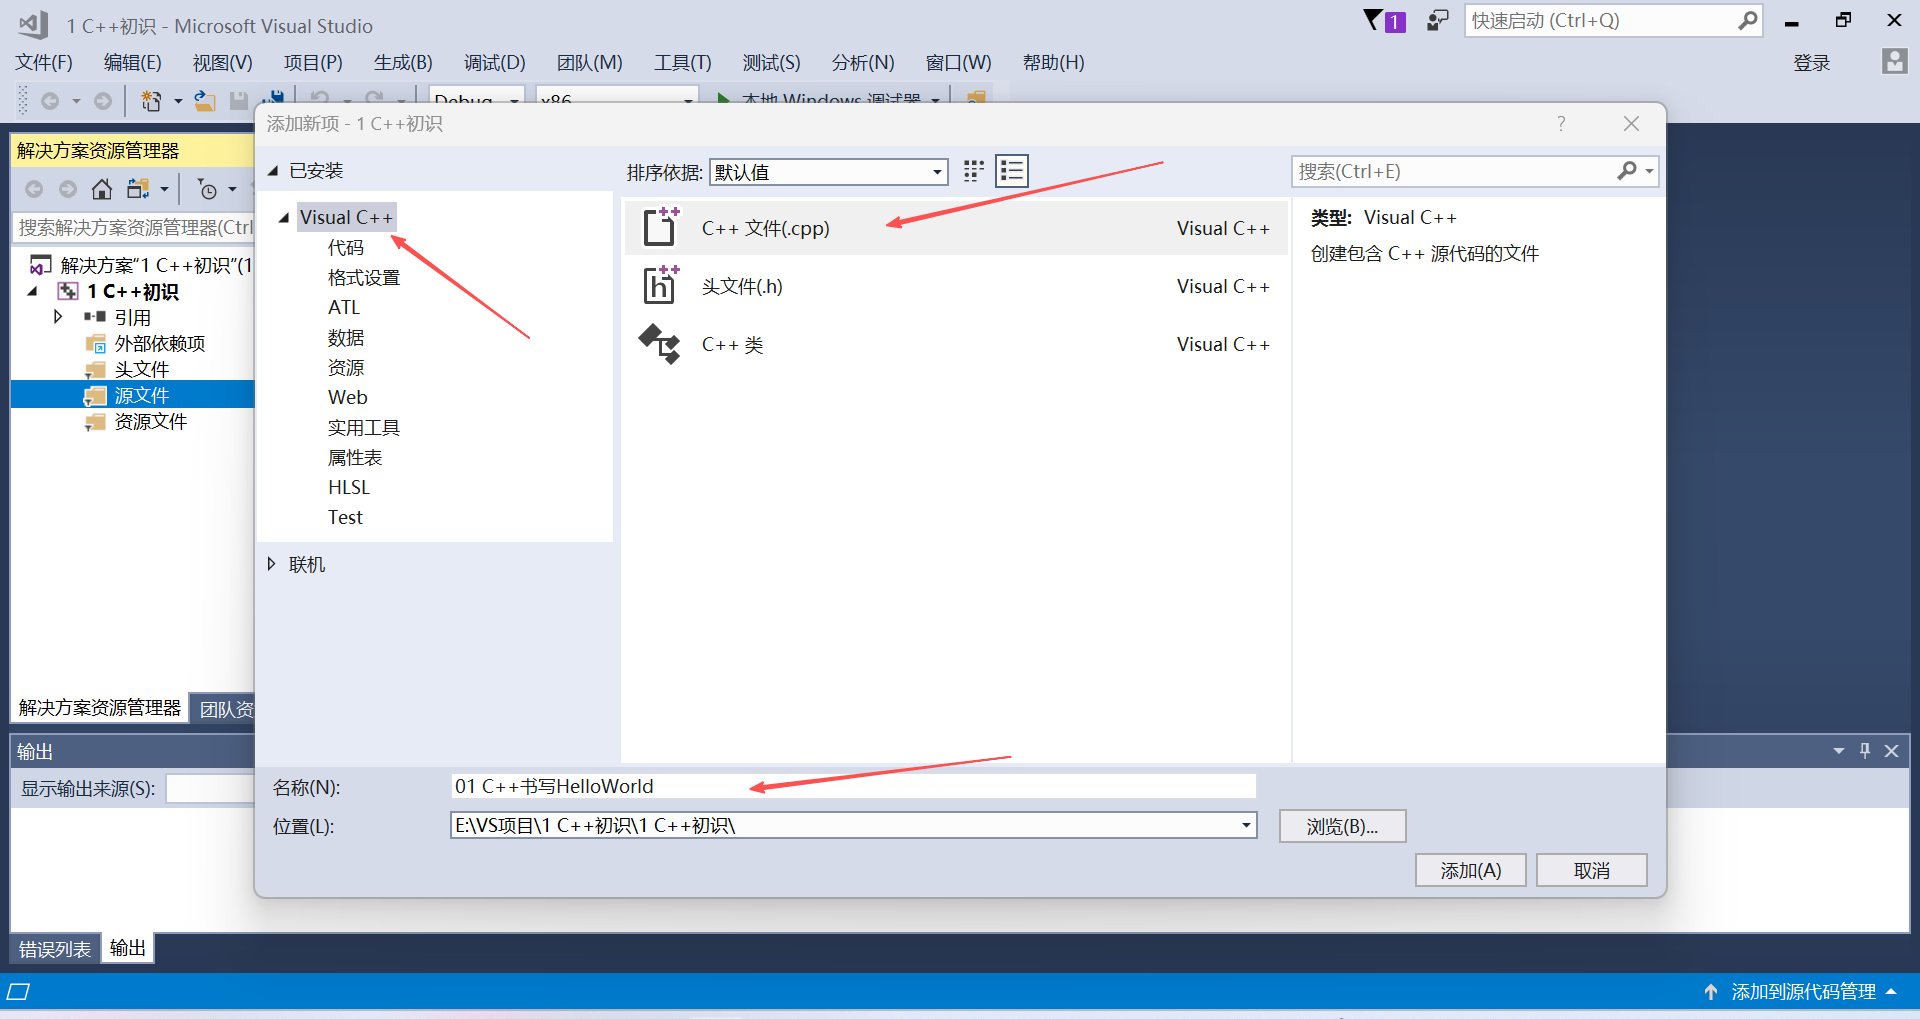1920x1019 pixels.
Task: Select the 代码 category
Action: [346, 247]
